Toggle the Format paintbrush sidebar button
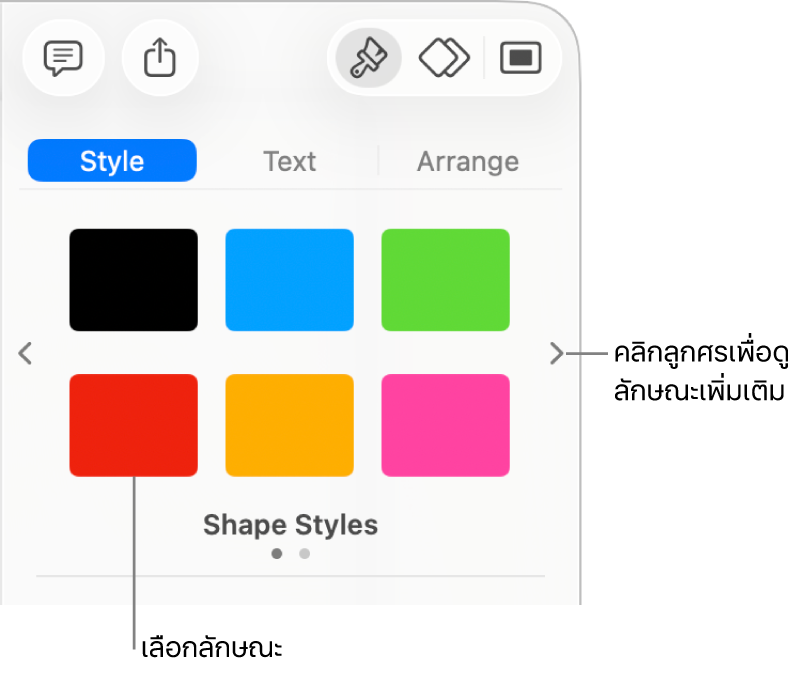Screen dimensions: 806x676 coord(369,58)
